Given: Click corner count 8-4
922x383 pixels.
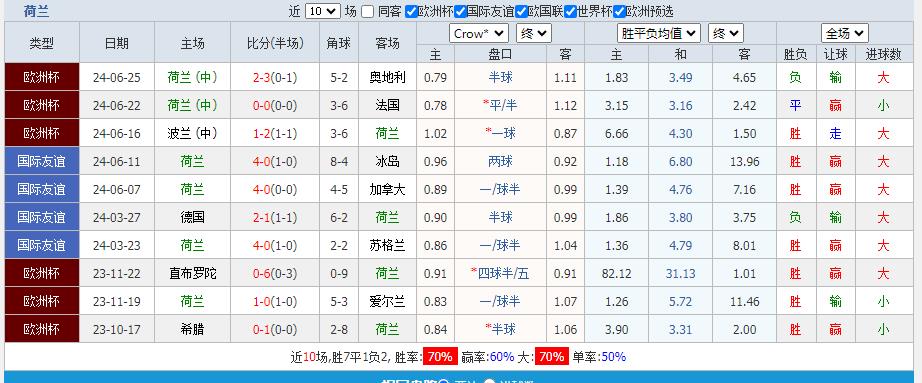Looking at the screenshot, I should pos(339,162).
